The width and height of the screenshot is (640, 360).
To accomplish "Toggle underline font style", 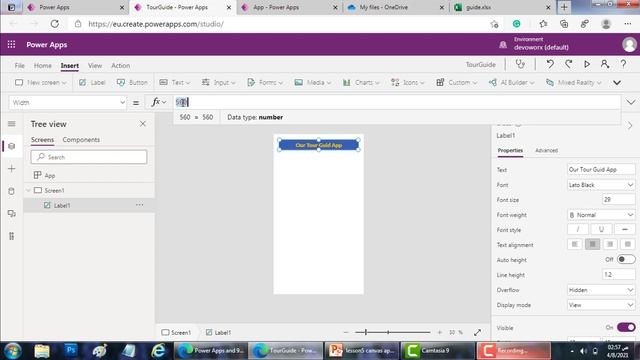I will click(601, 229).
